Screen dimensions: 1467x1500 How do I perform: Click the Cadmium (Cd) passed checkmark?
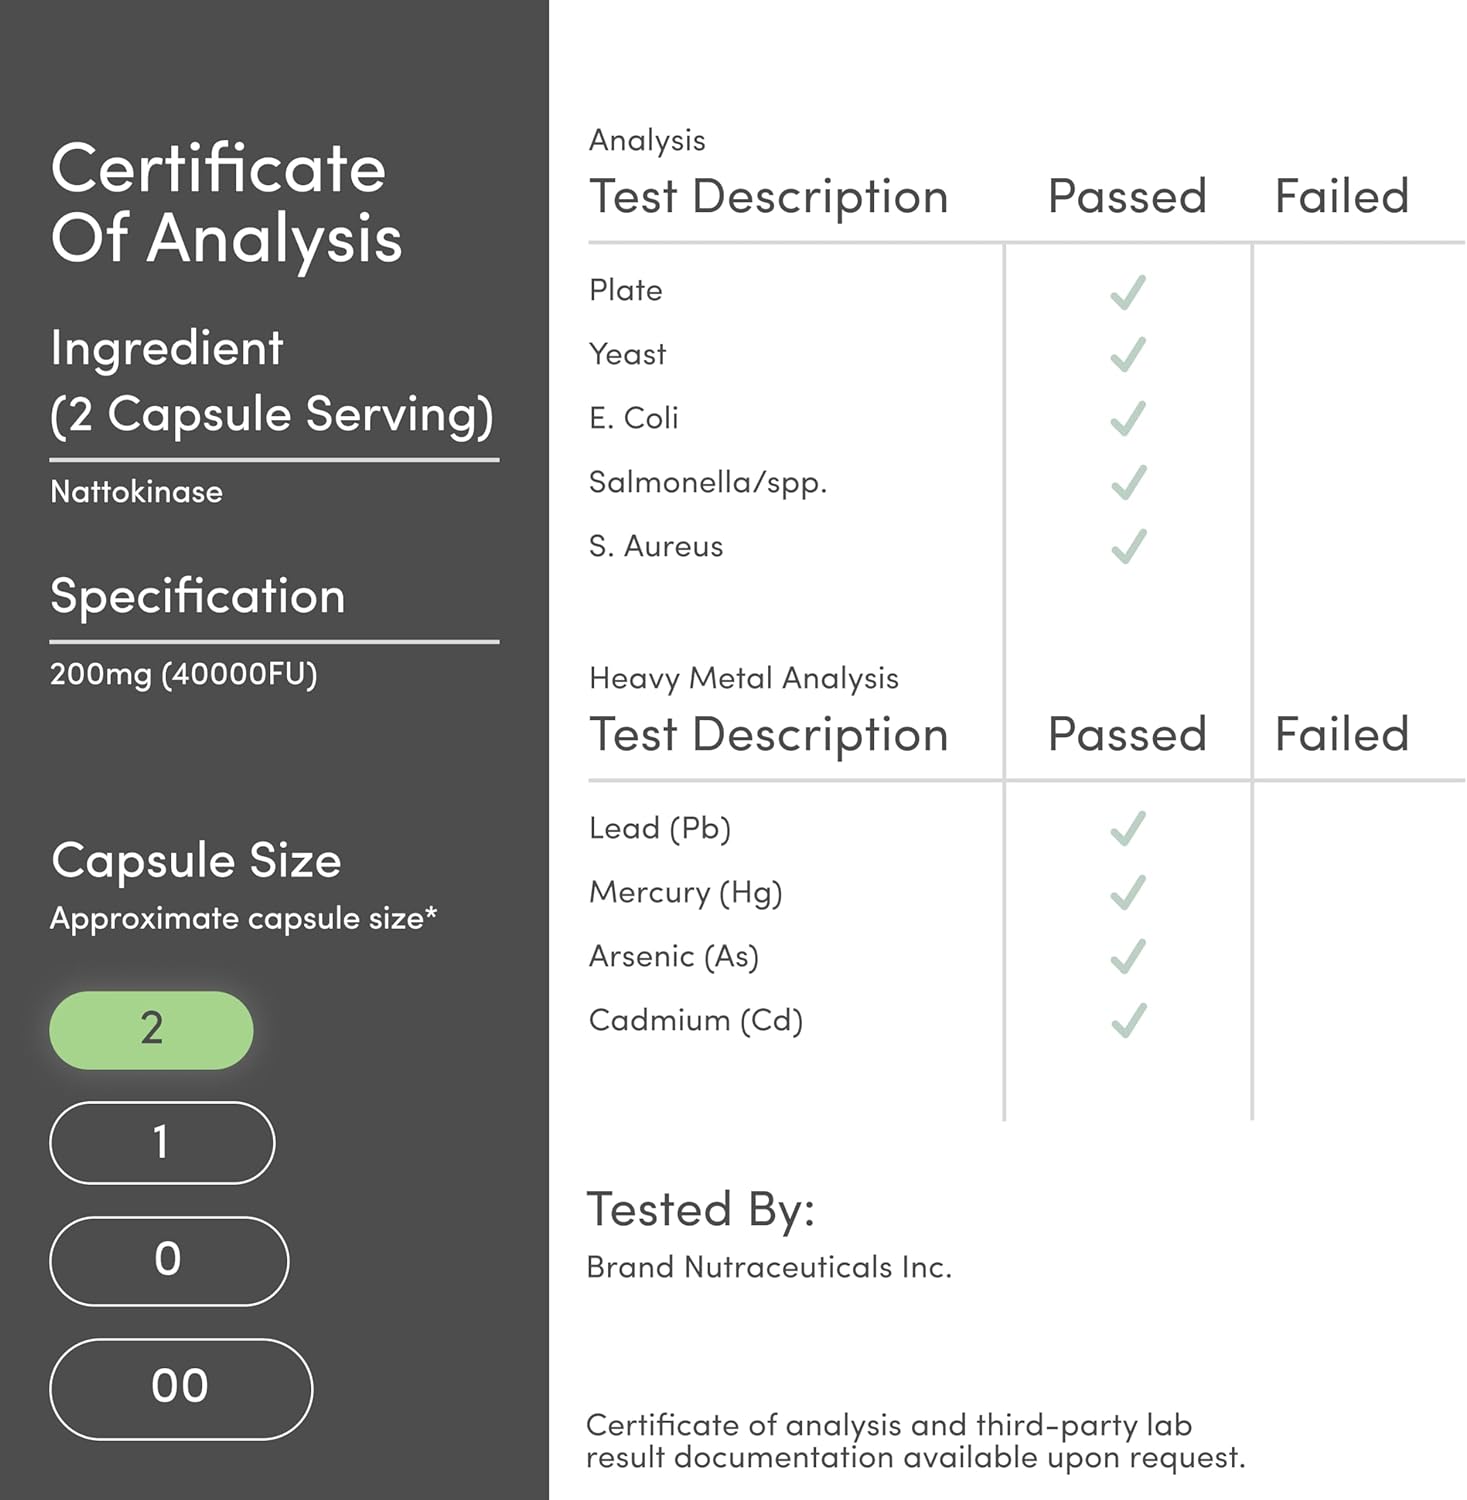[x=1128, y=1021]
